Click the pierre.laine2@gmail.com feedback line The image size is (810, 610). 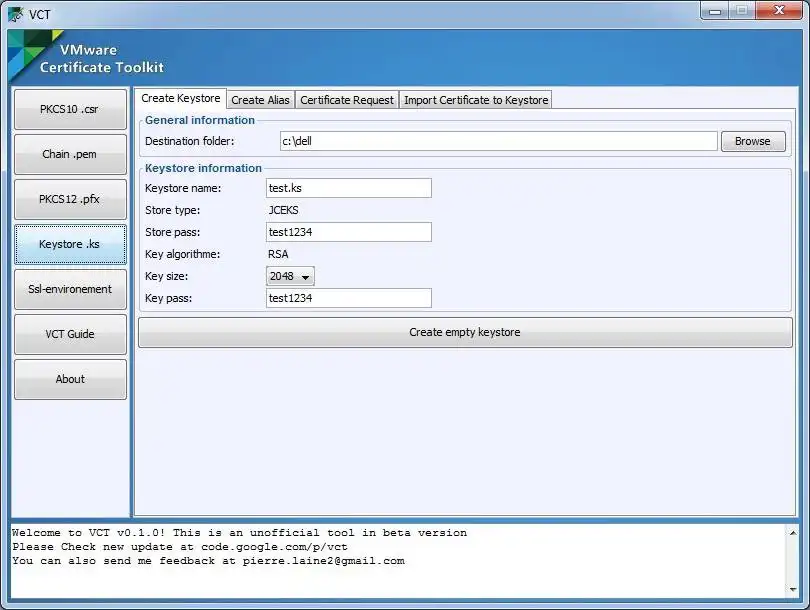[208, 560]
